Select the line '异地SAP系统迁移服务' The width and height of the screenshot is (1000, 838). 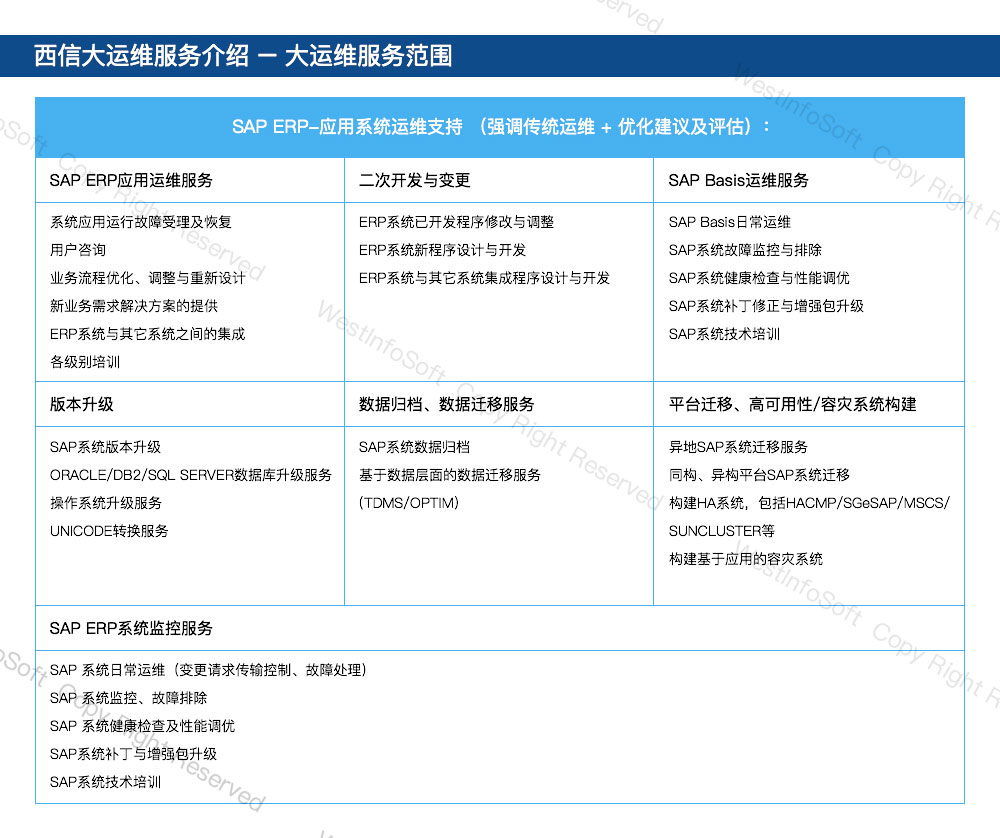click(x=739, y=447)
